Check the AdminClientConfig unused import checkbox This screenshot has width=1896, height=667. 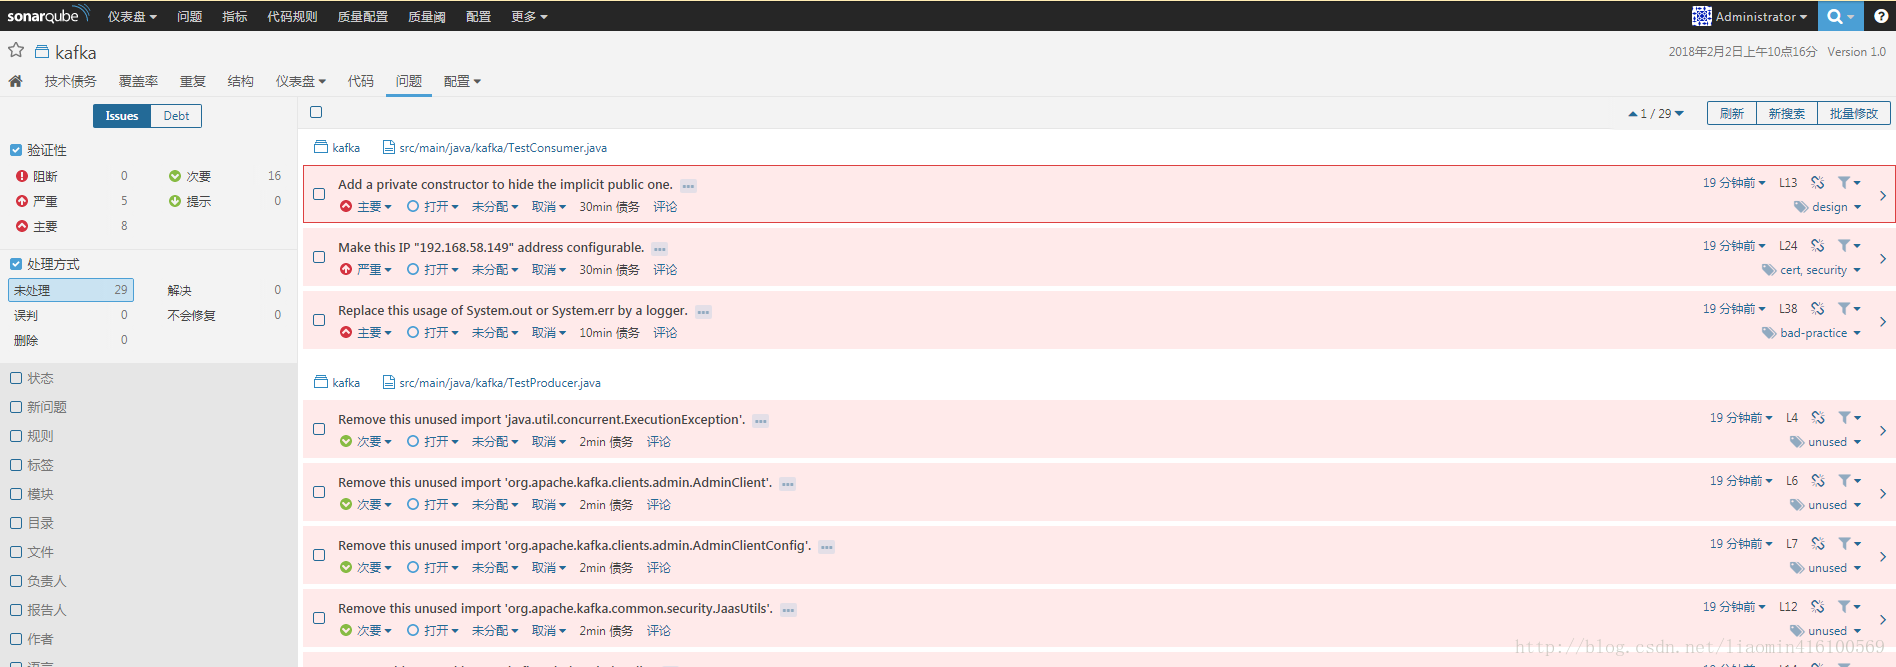(319, 555)
